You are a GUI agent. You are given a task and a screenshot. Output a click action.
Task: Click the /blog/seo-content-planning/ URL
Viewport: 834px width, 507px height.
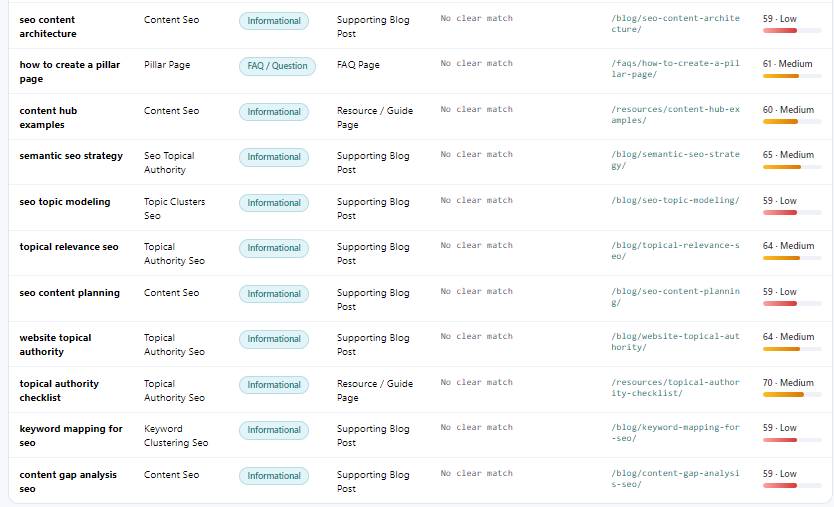(675, 297)
